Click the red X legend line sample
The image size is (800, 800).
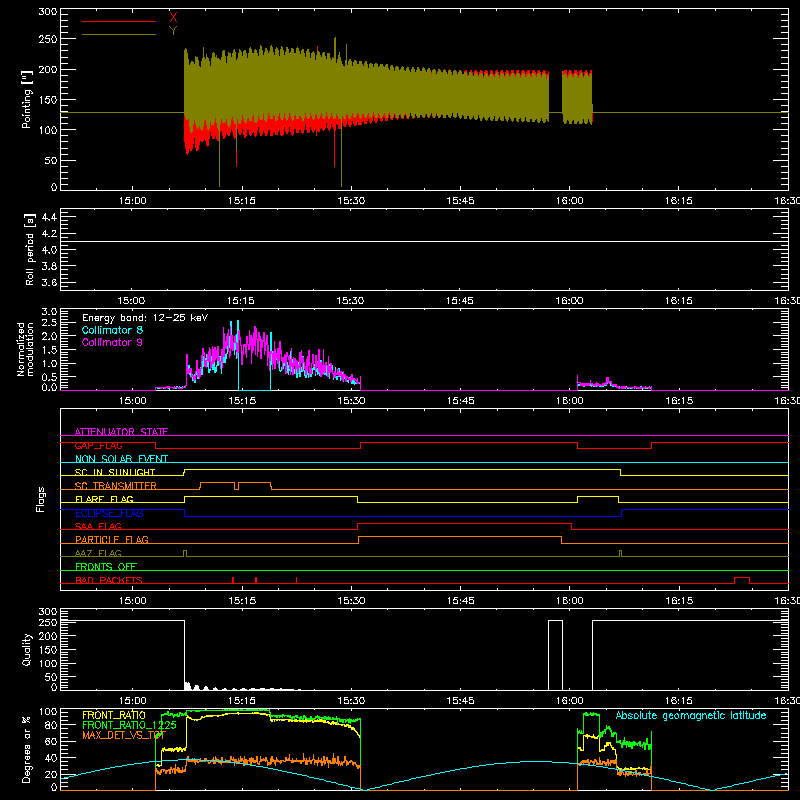pyautogui.click(x=119, y=21)
